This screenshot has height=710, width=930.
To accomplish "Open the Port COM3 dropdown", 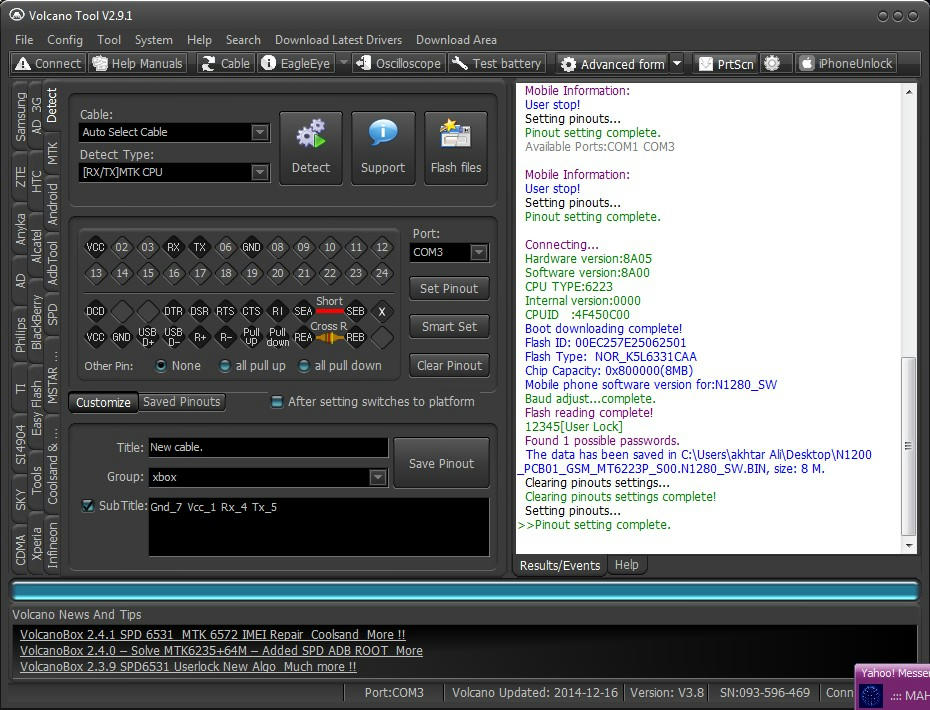I will click(479, 253).
